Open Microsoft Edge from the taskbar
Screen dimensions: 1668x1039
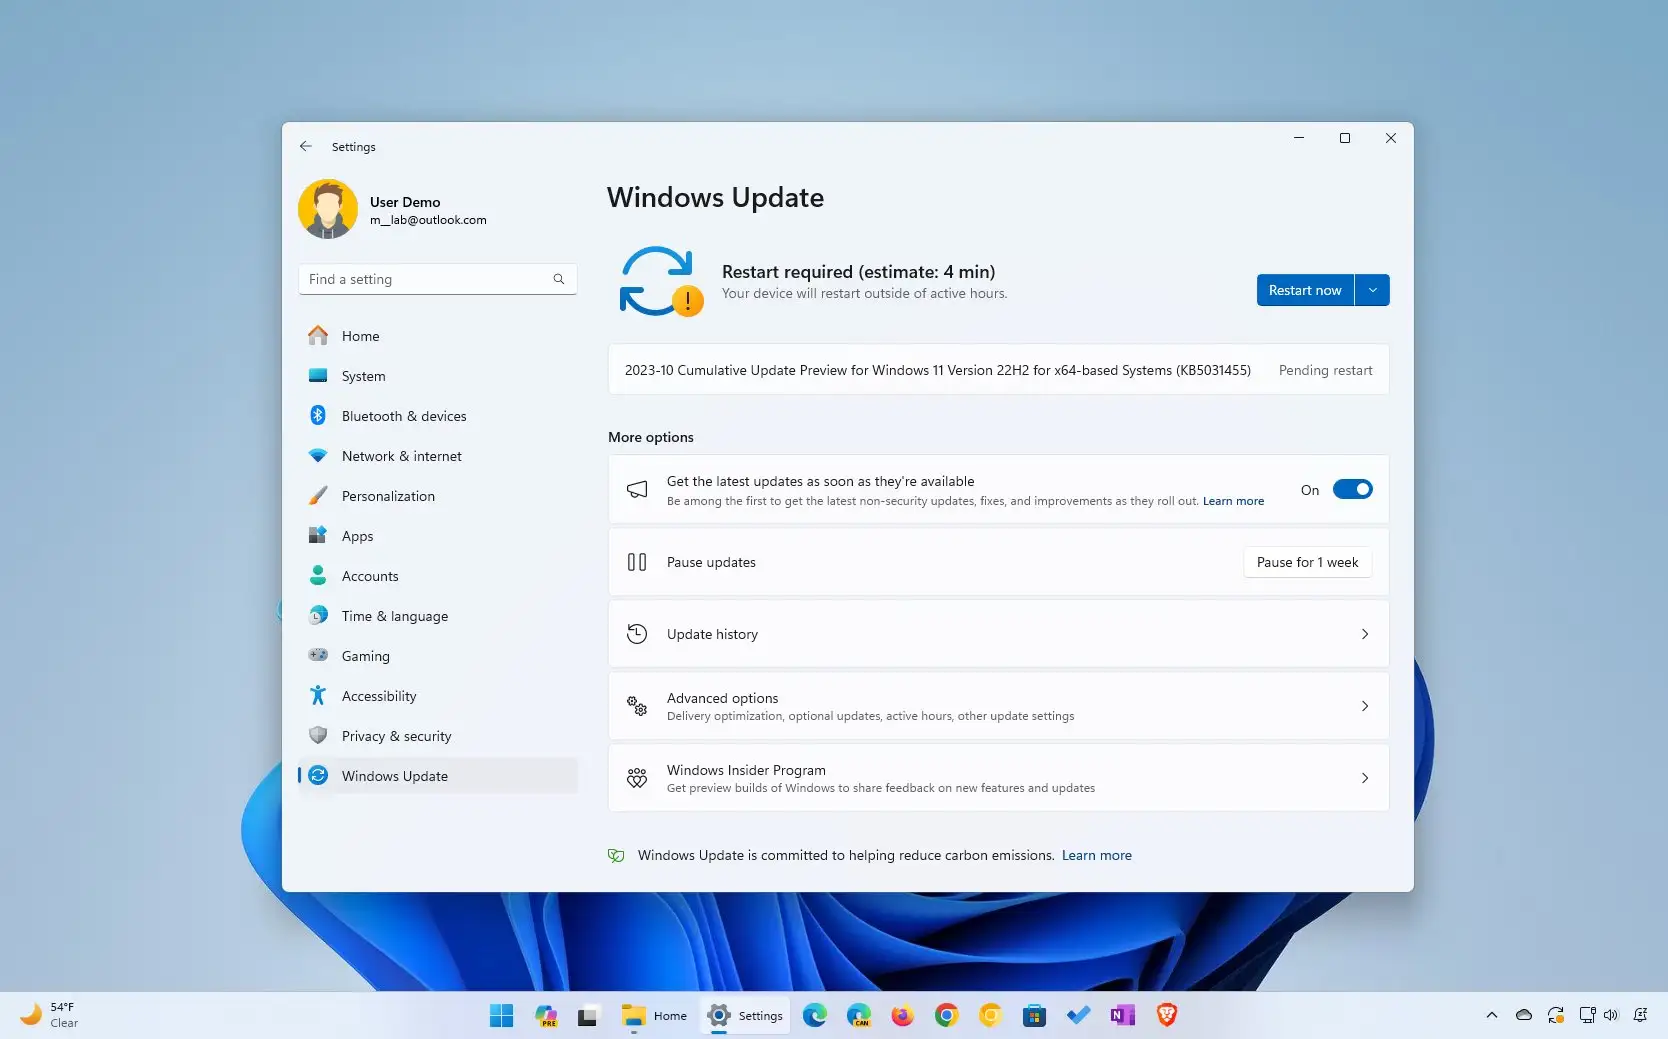(815, 1016)
